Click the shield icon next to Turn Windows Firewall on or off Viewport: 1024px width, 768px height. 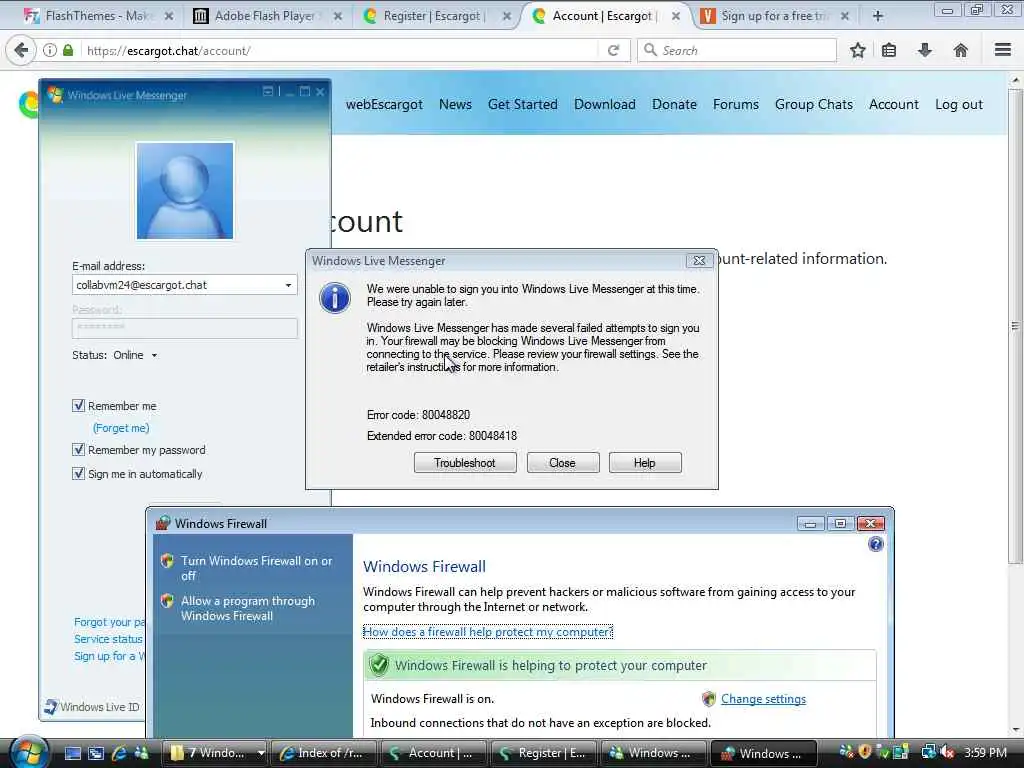click(x=167, y=561)
